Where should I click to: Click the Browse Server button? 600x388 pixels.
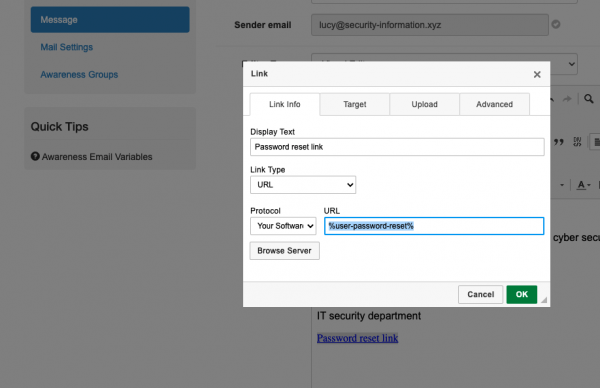(284, 251)
